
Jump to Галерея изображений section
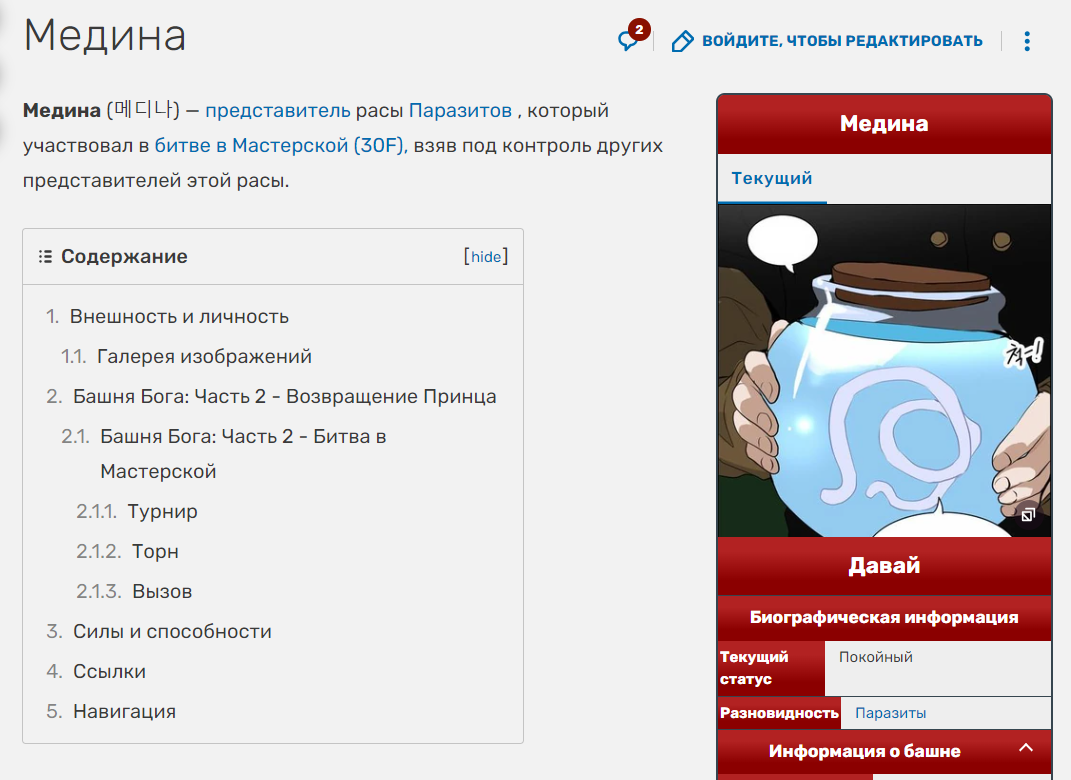coord(204,357)
